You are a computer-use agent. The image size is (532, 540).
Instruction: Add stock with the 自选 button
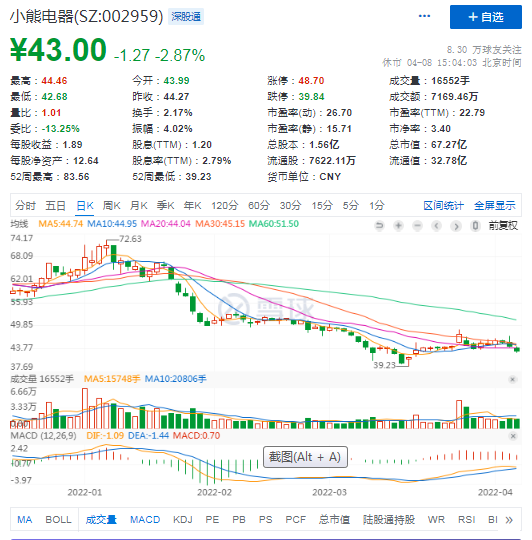coord(486,17)
